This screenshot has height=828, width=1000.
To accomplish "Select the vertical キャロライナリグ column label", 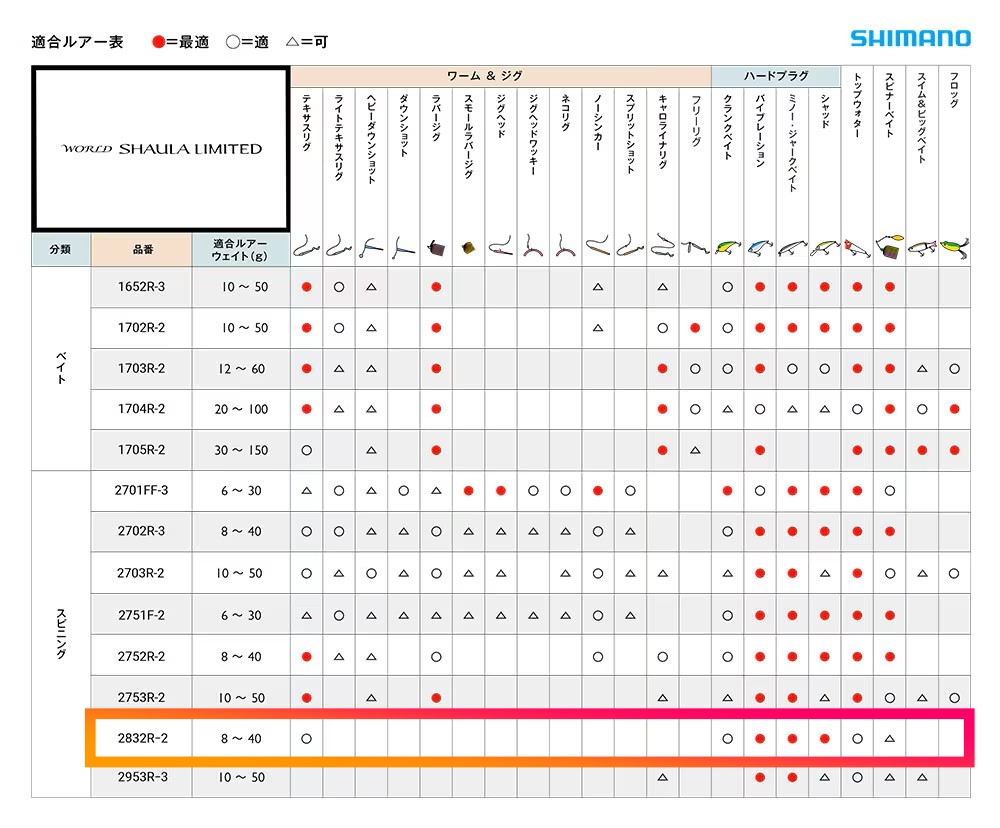I will click(663, 131).
